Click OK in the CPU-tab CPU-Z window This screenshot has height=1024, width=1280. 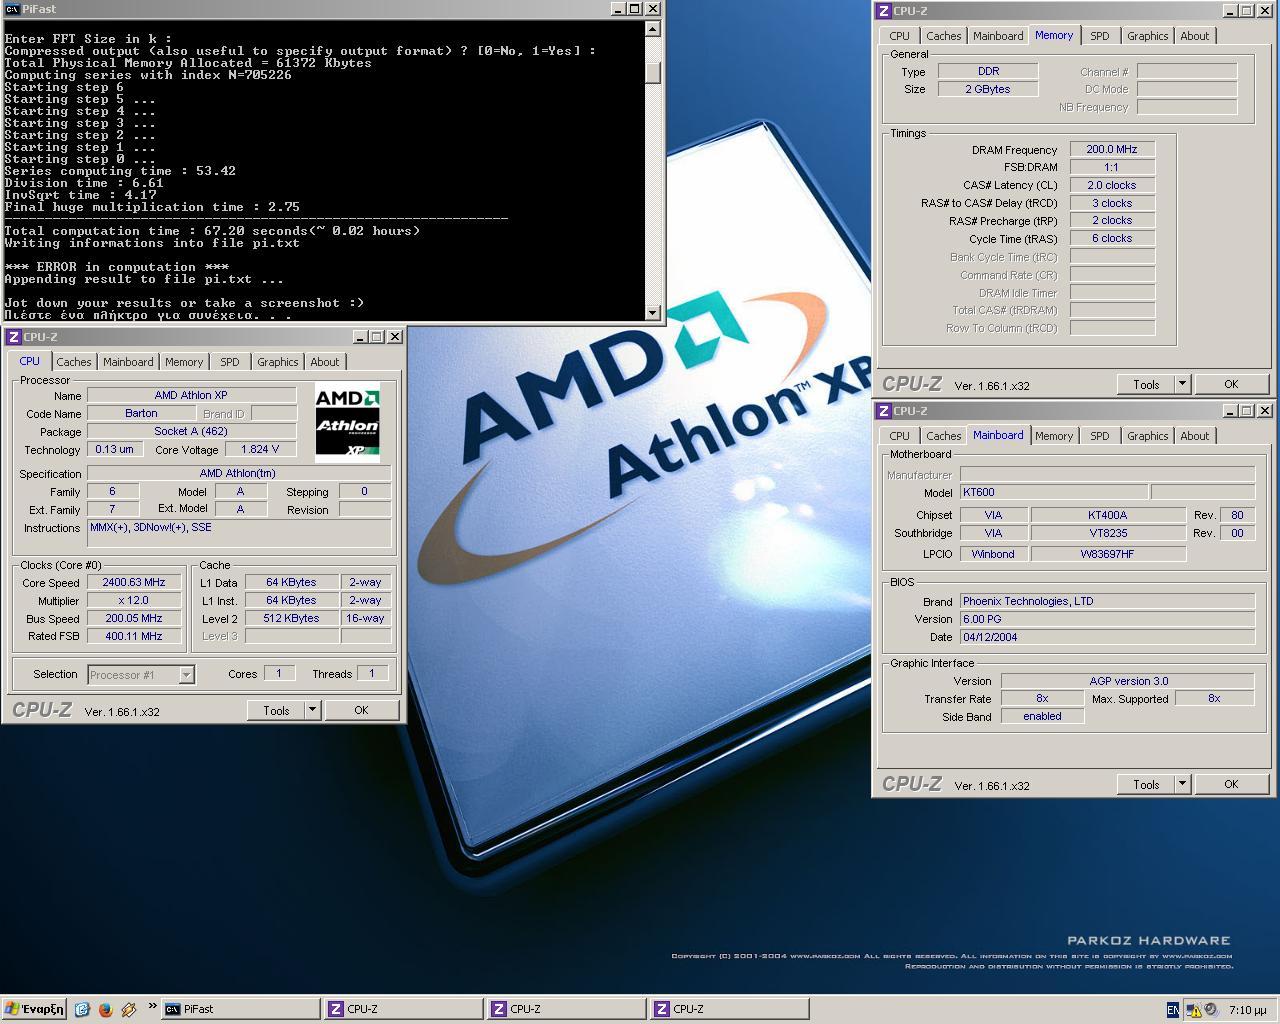click(361, 710)
